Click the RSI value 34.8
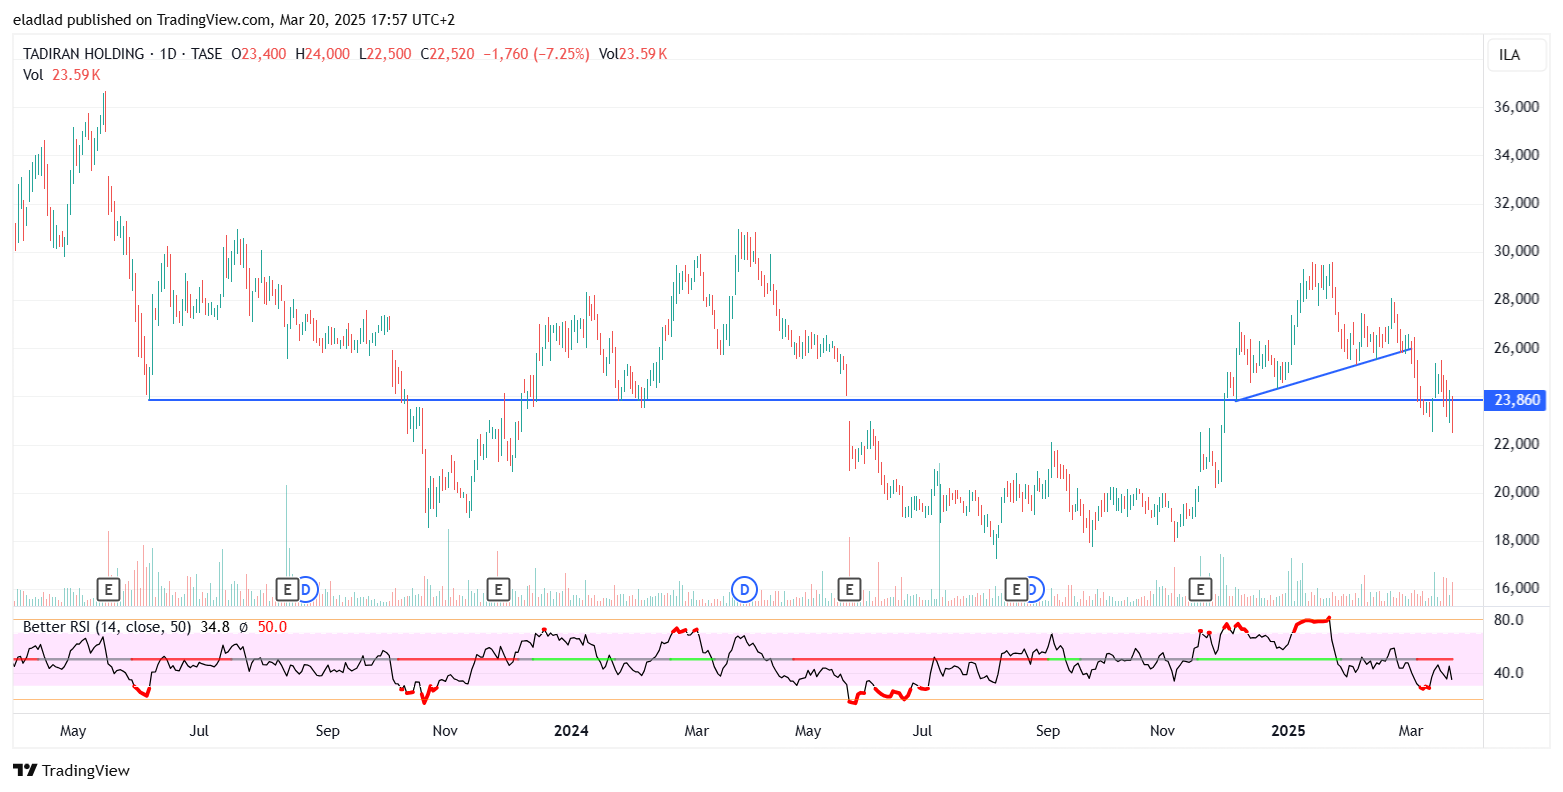Screen dimensions: 1563x792 click(x=215, y=627)
